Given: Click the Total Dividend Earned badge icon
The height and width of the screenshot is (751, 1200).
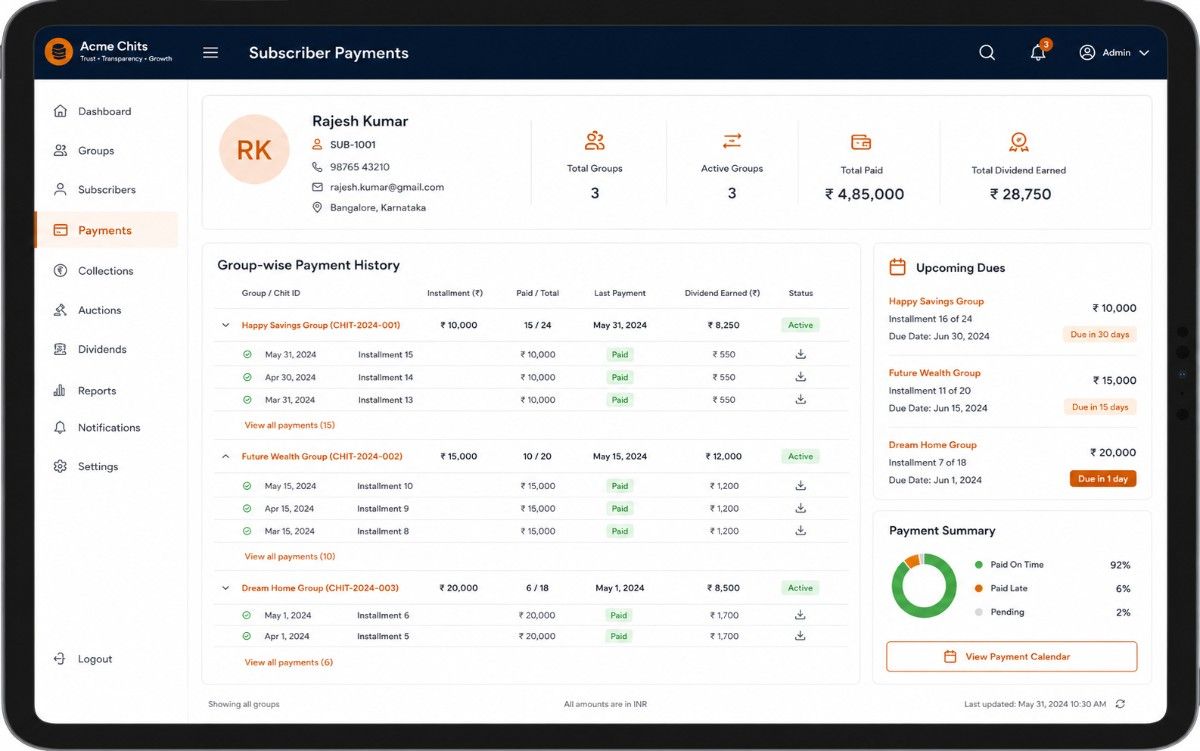Looking at the screenshot, I should [1019, 142].
